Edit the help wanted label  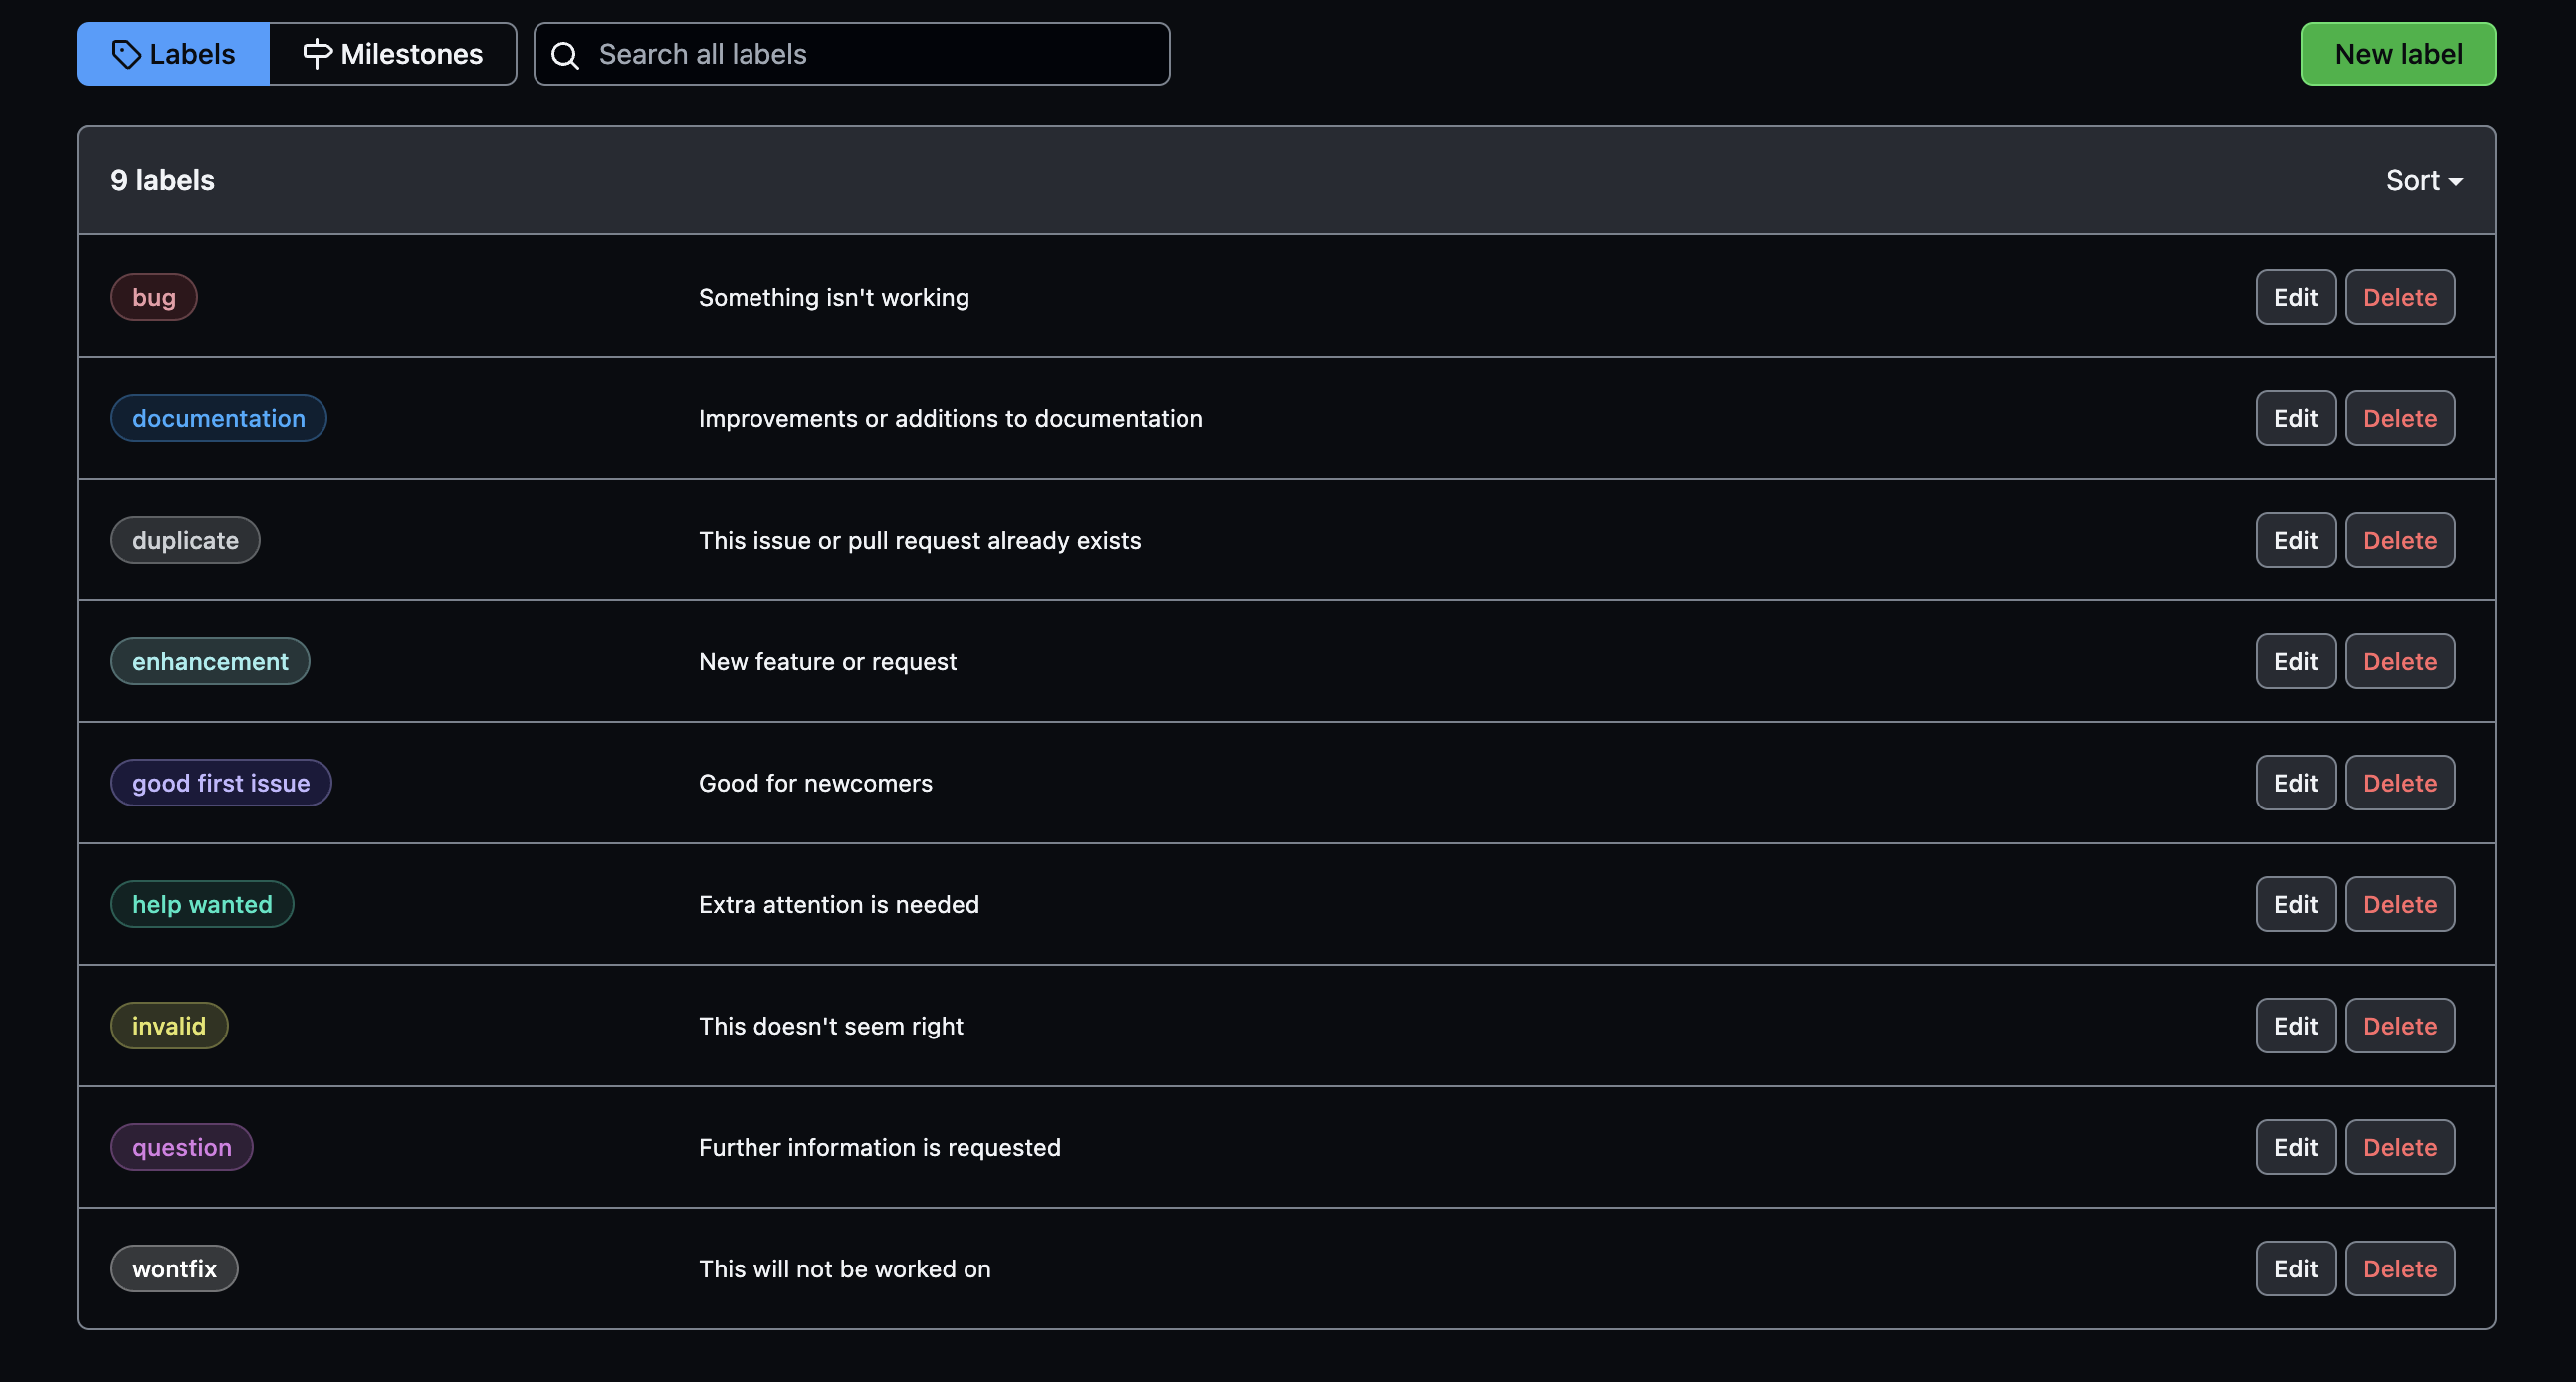pyautogui.click(x=2295, y=904)
